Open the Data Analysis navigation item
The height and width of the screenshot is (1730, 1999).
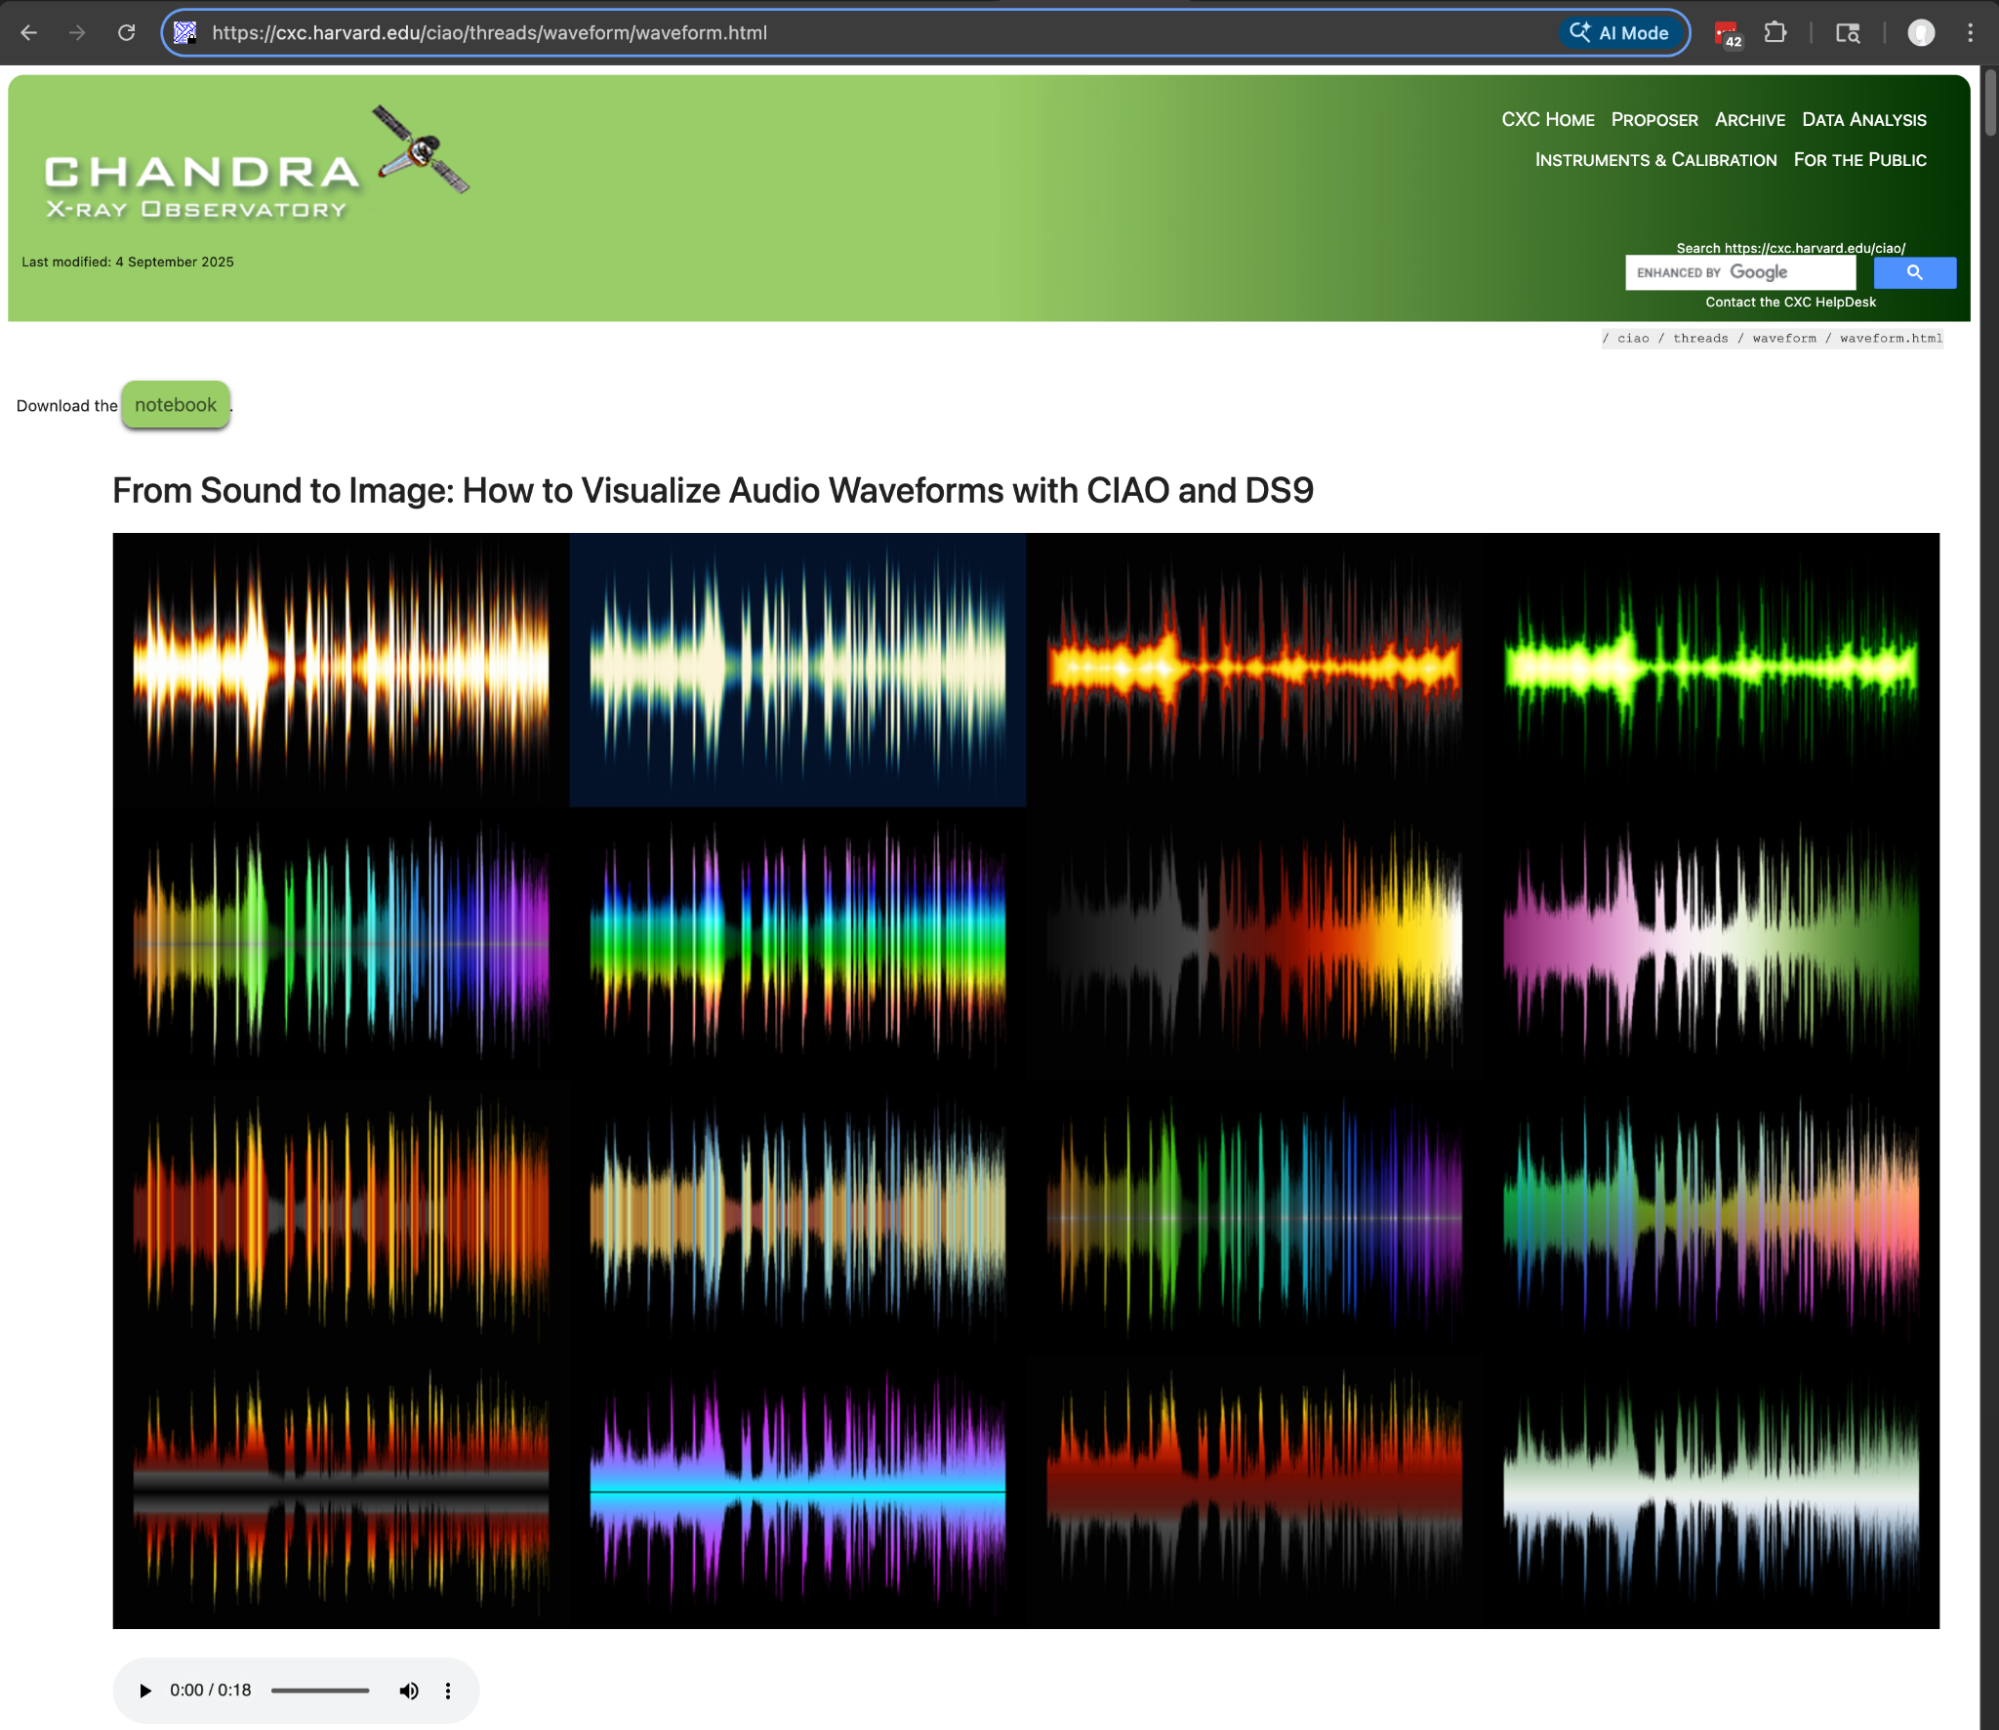click(1863, 120)
